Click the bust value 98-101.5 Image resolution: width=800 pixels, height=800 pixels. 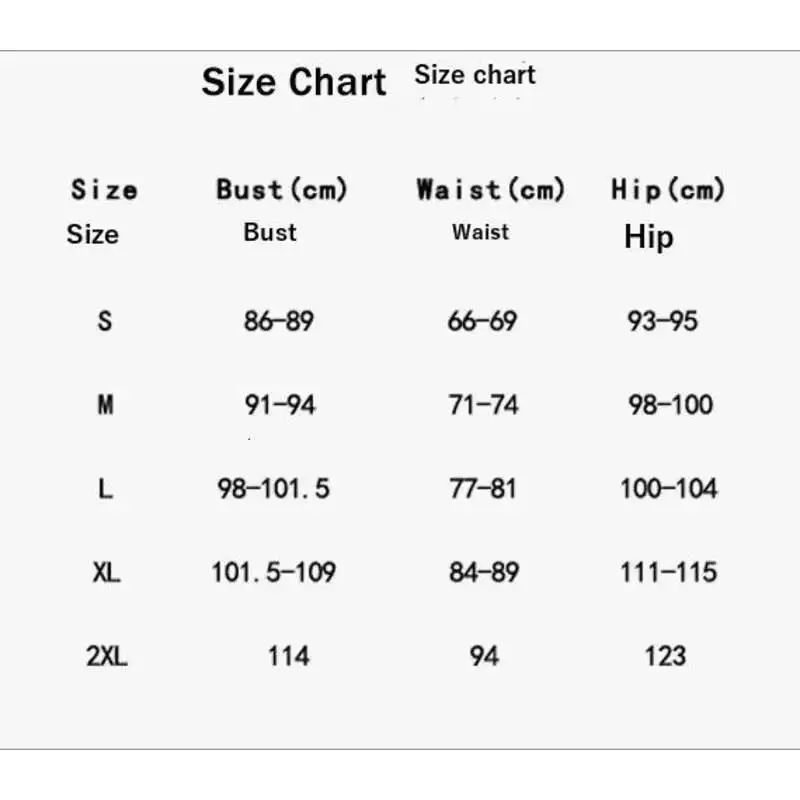tap(274, 489)
